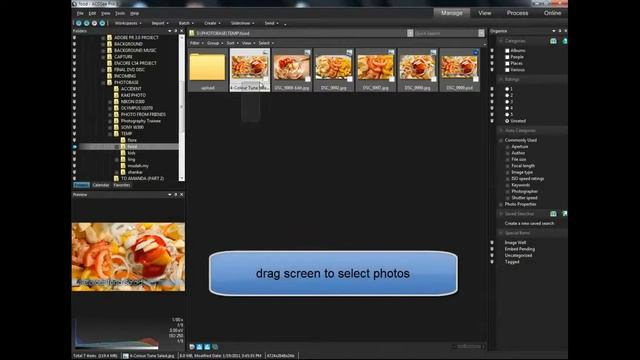Image resolution: width=640 pixels, height=360 pixels.
Task: Click the Embed Pending special item
Action: pos(520,249)
